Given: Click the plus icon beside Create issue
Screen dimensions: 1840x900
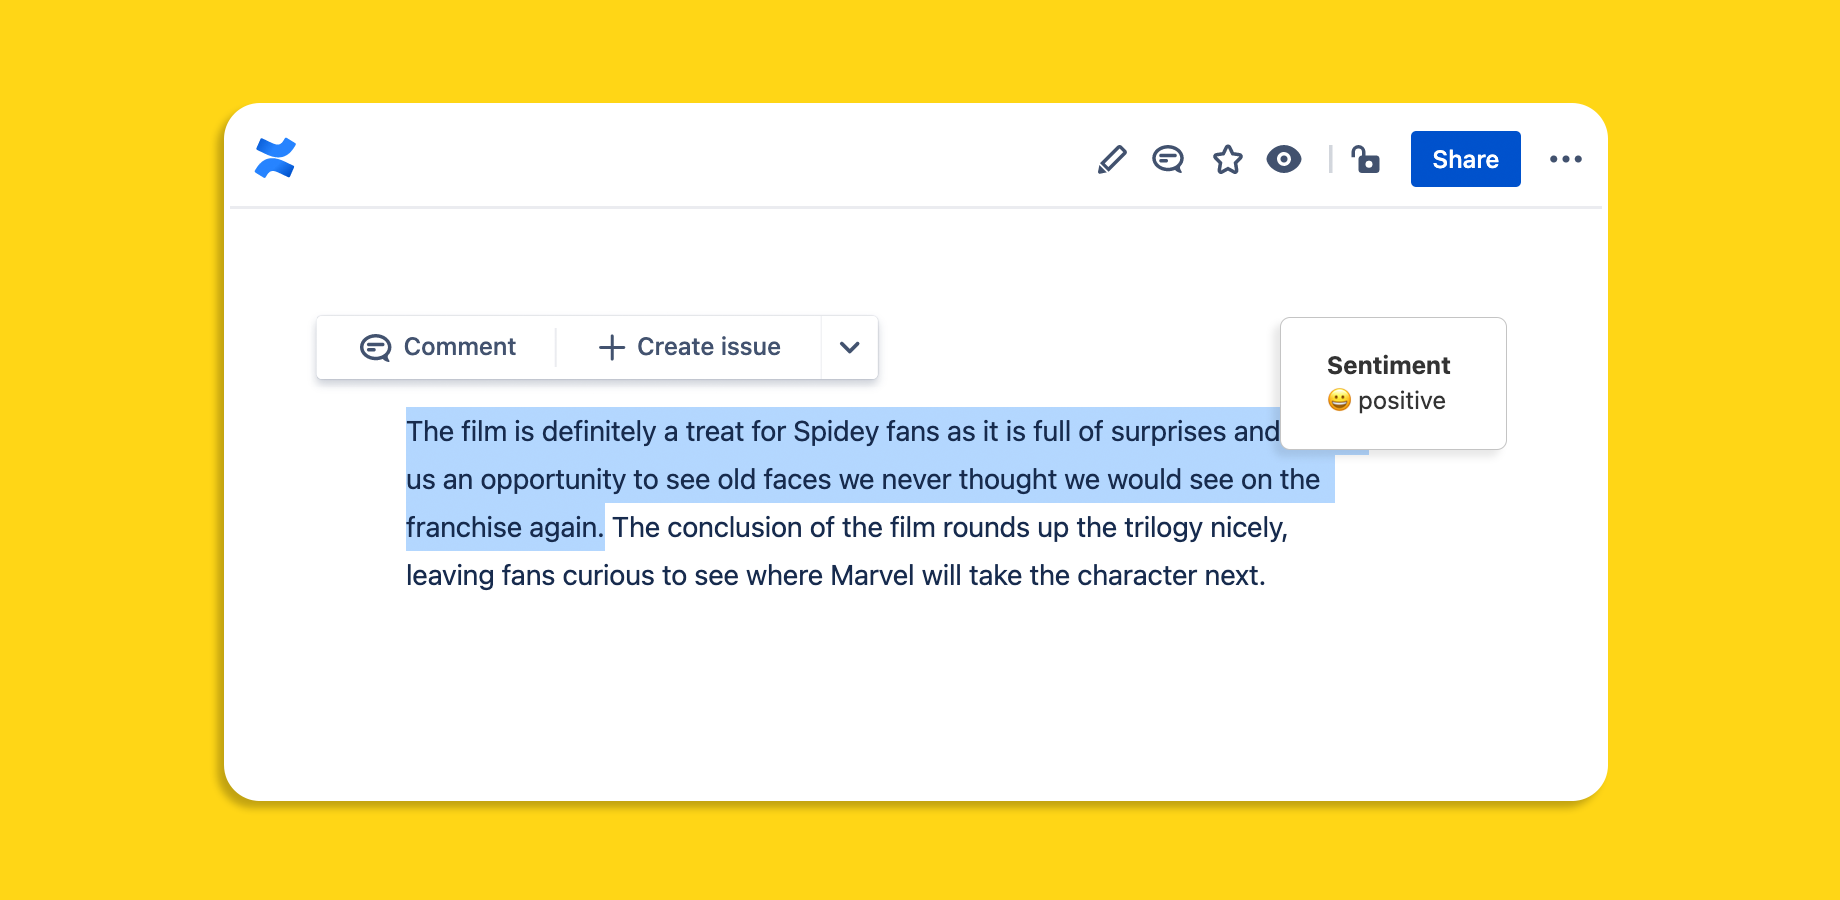Looking at the screenshot, I should 611,347.
